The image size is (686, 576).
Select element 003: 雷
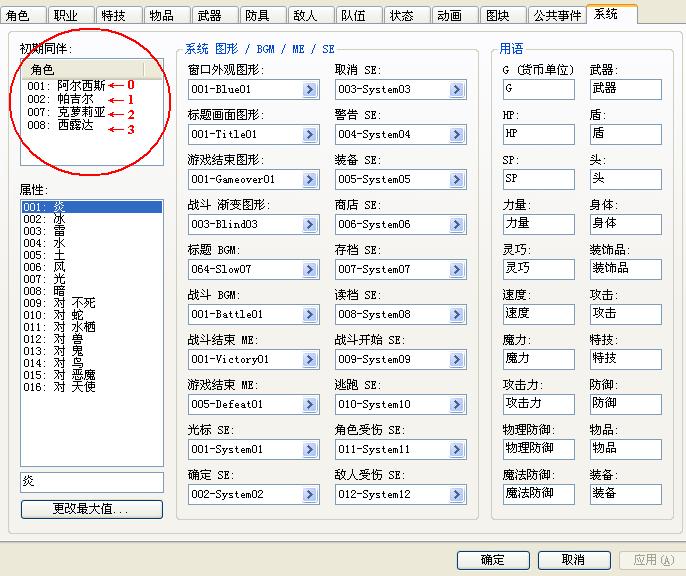click(92, 231)
